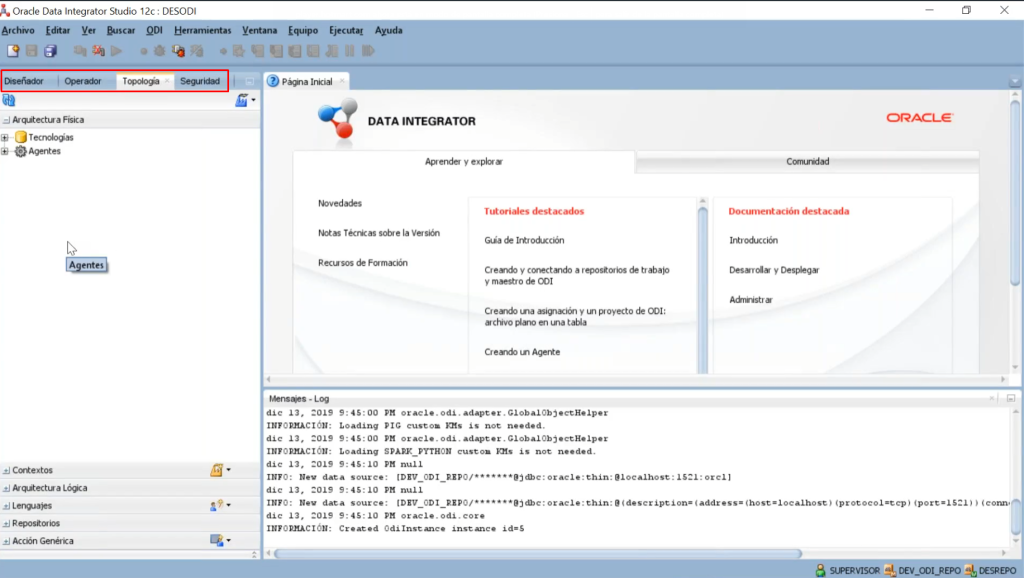The image size is (1024, 578).
Task: Open the Administrar documentation link
Action: (x=750, y=300)
